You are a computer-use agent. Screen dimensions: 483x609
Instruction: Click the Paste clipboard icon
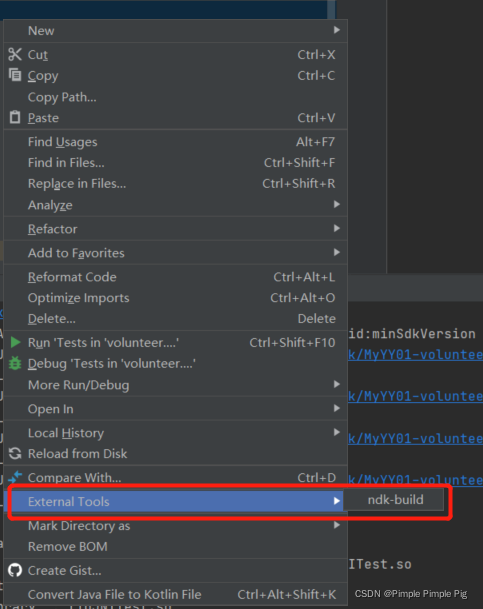click(15, 117)
